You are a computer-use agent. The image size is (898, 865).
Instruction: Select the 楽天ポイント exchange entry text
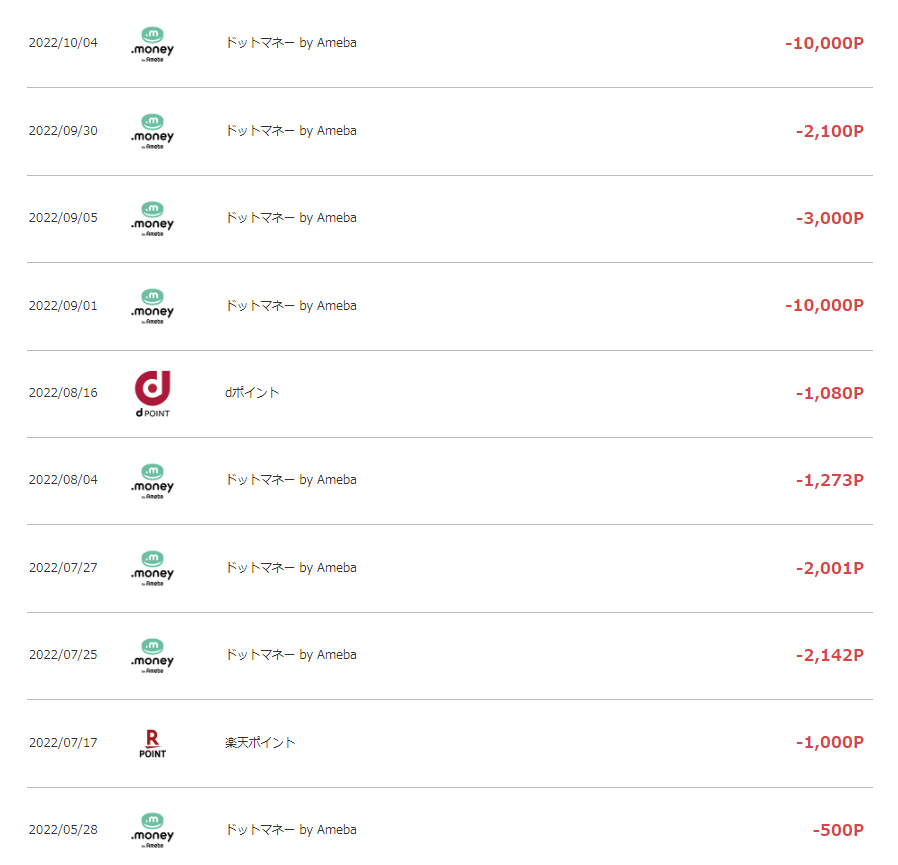point(260,743)
